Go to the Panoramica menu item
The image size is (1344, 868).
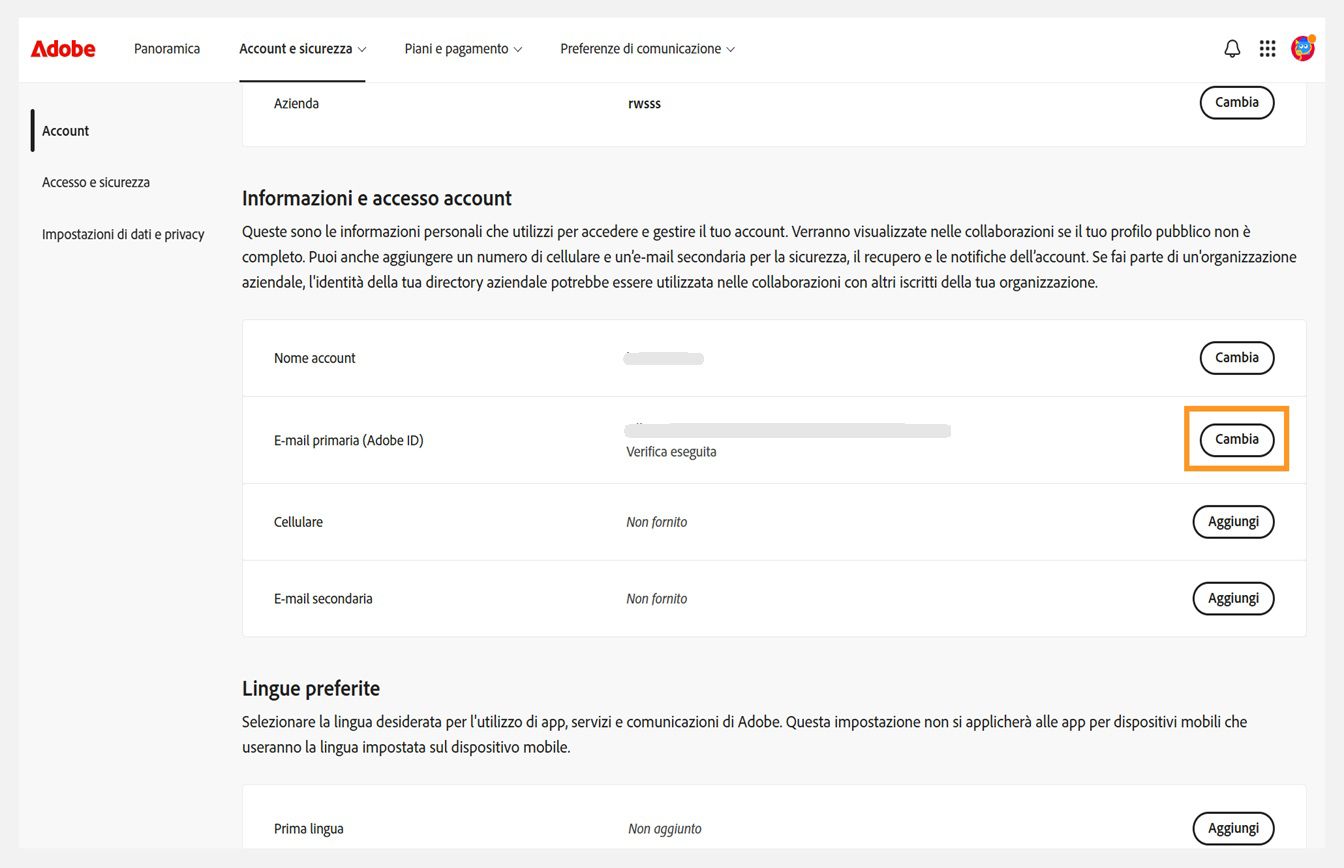click(166, 48)
